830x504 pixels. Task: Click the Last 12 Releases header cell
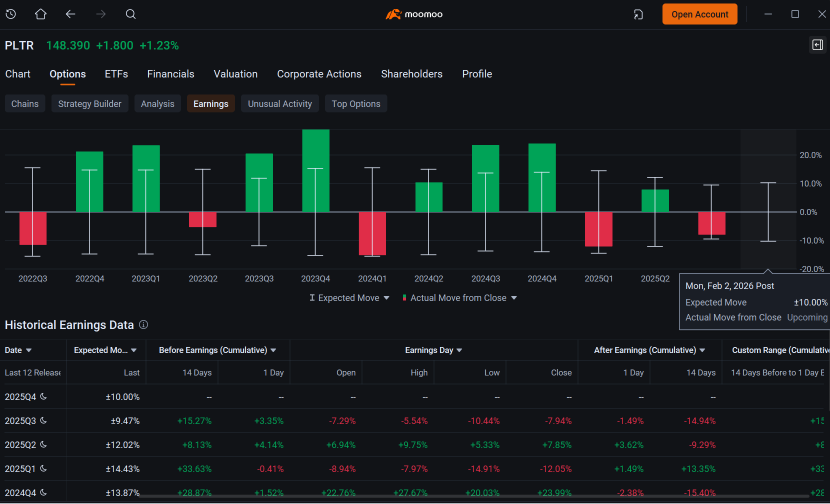[x=33, y=373]
